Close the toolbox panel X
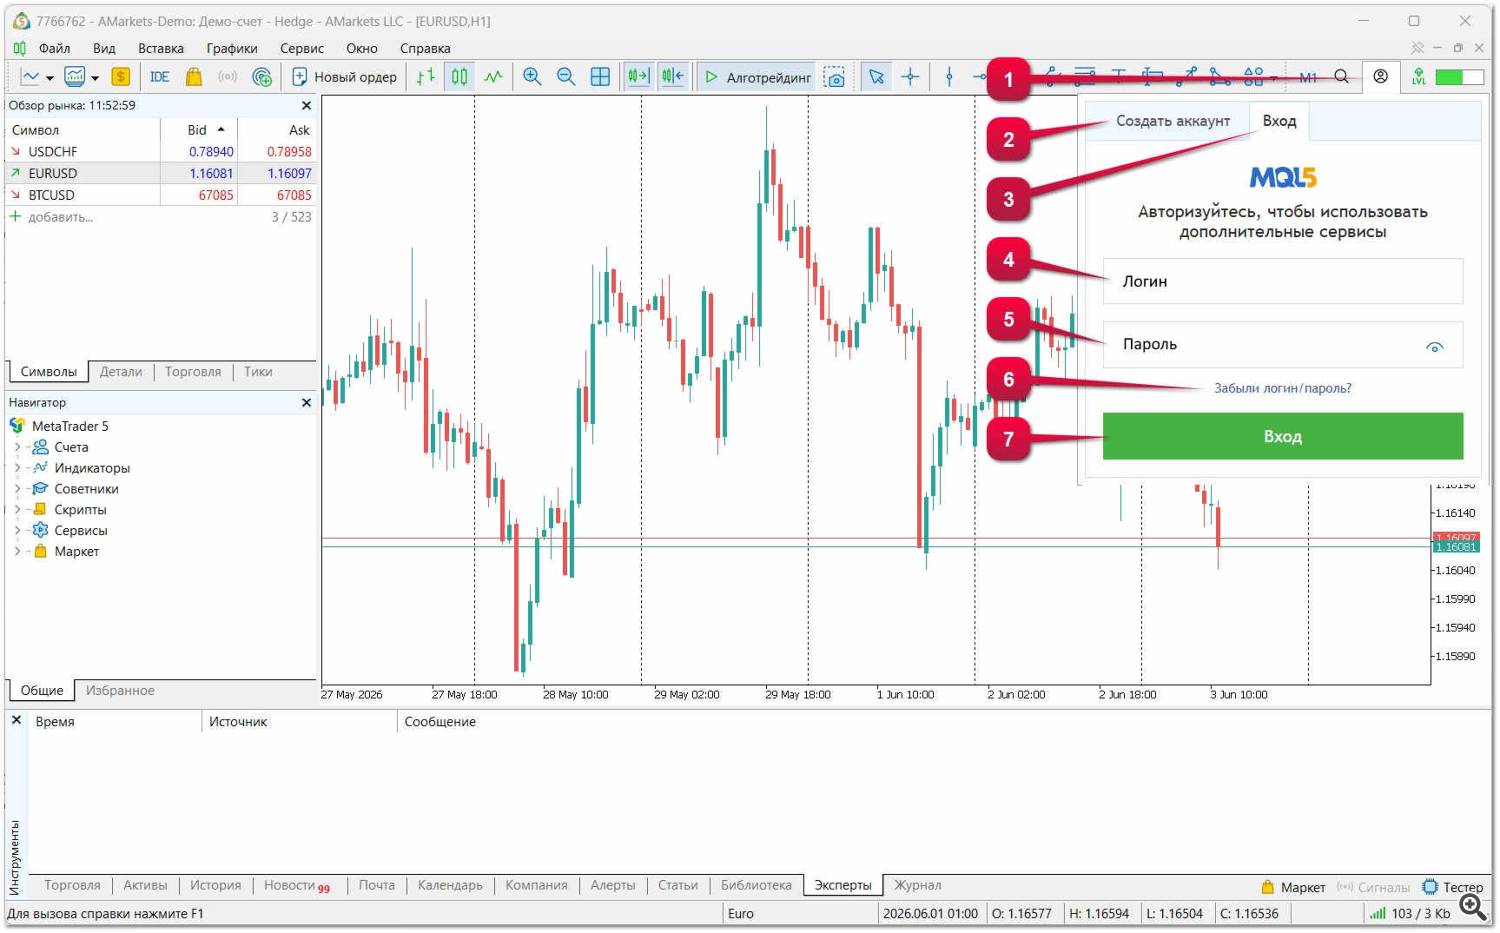Image resolution: width=1500 pixels, height=933 pixels. tap(16, 720)
